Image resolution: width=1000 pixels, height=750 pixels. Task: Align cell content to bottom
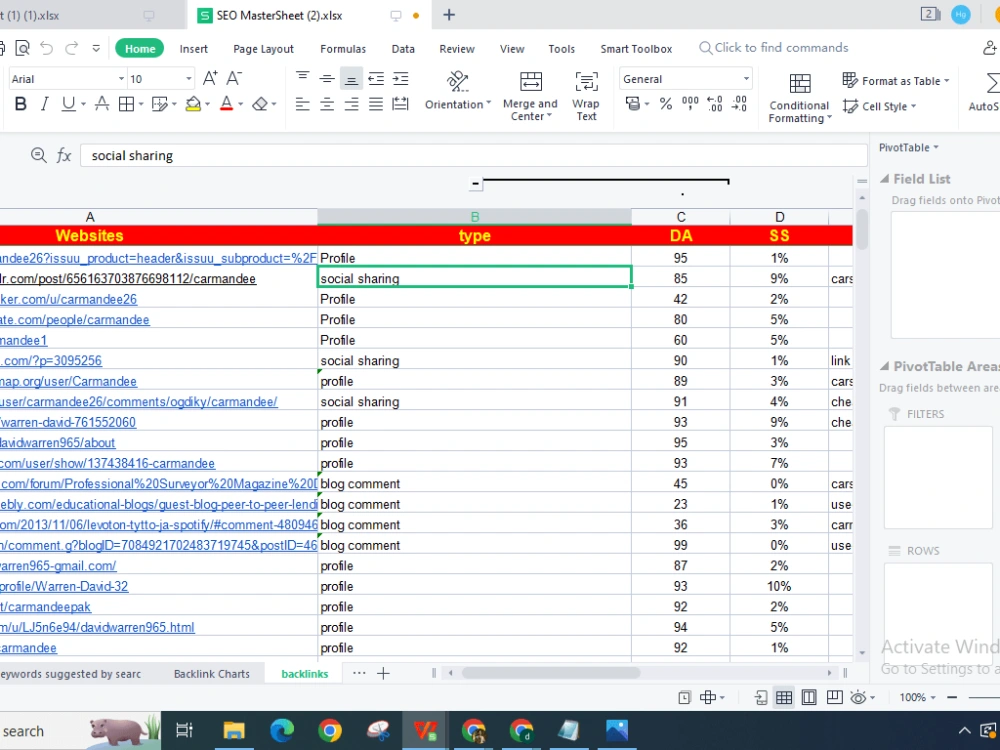tap(351, 78)
